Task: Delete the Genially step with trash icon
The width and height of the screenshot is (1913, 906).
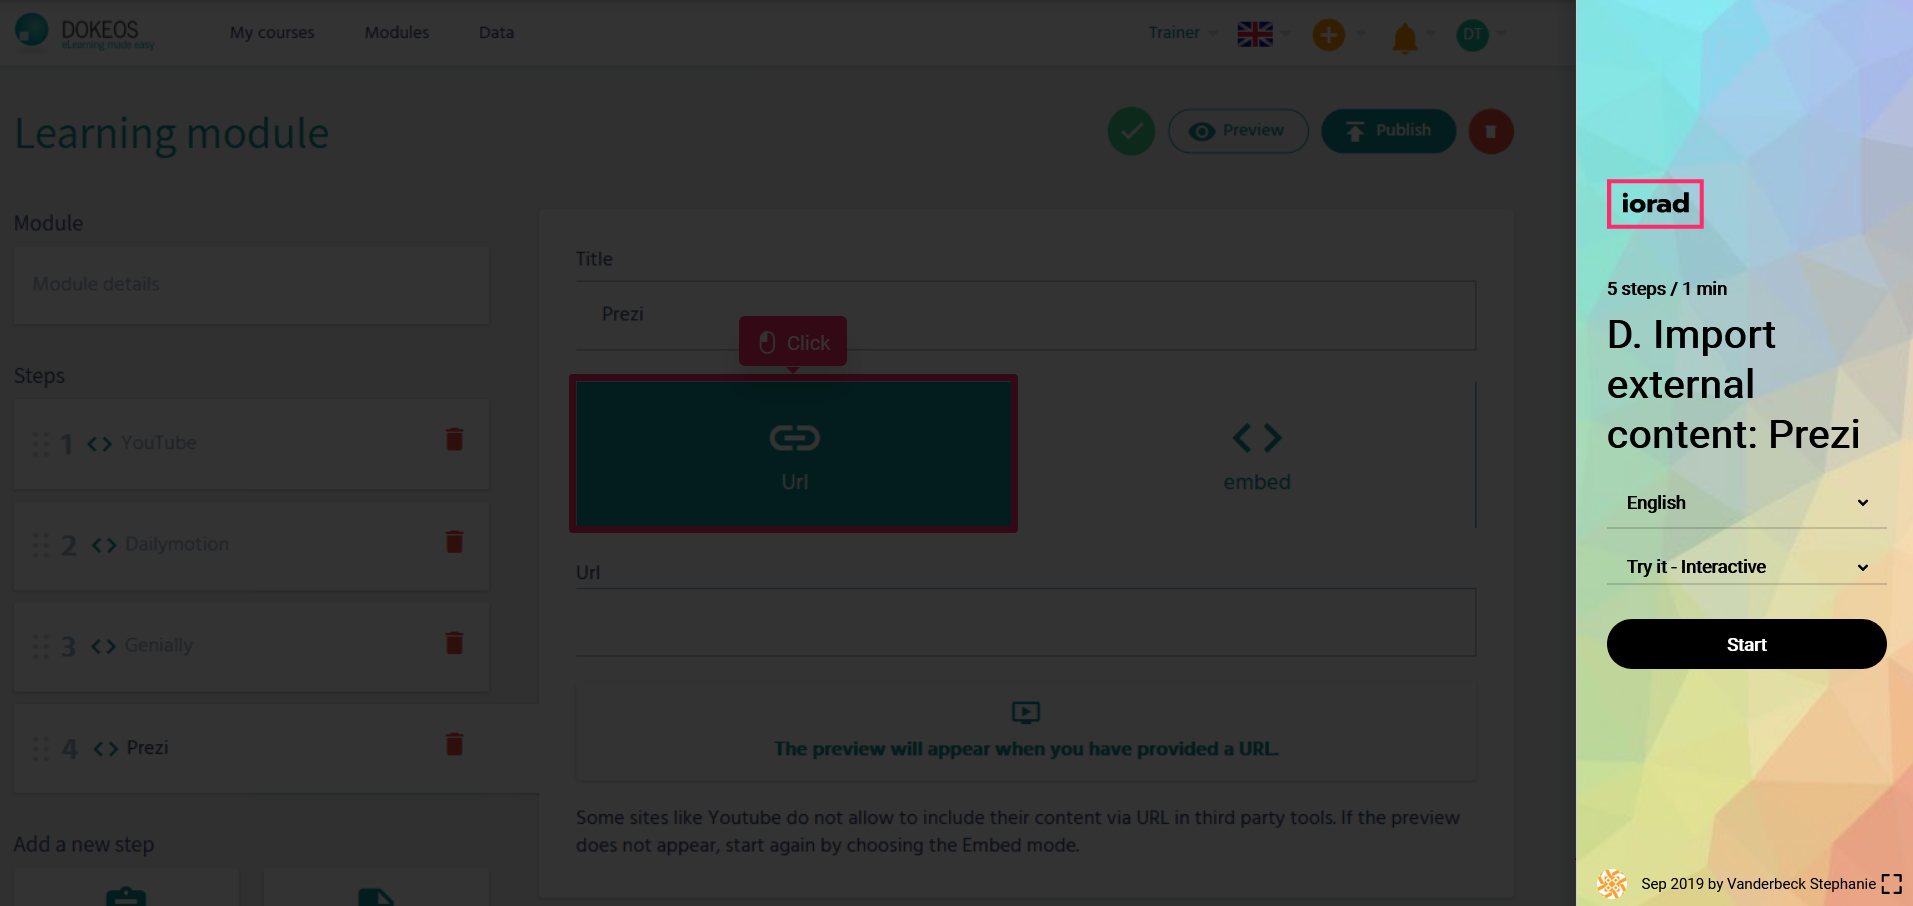Action: tap(454, 643)
